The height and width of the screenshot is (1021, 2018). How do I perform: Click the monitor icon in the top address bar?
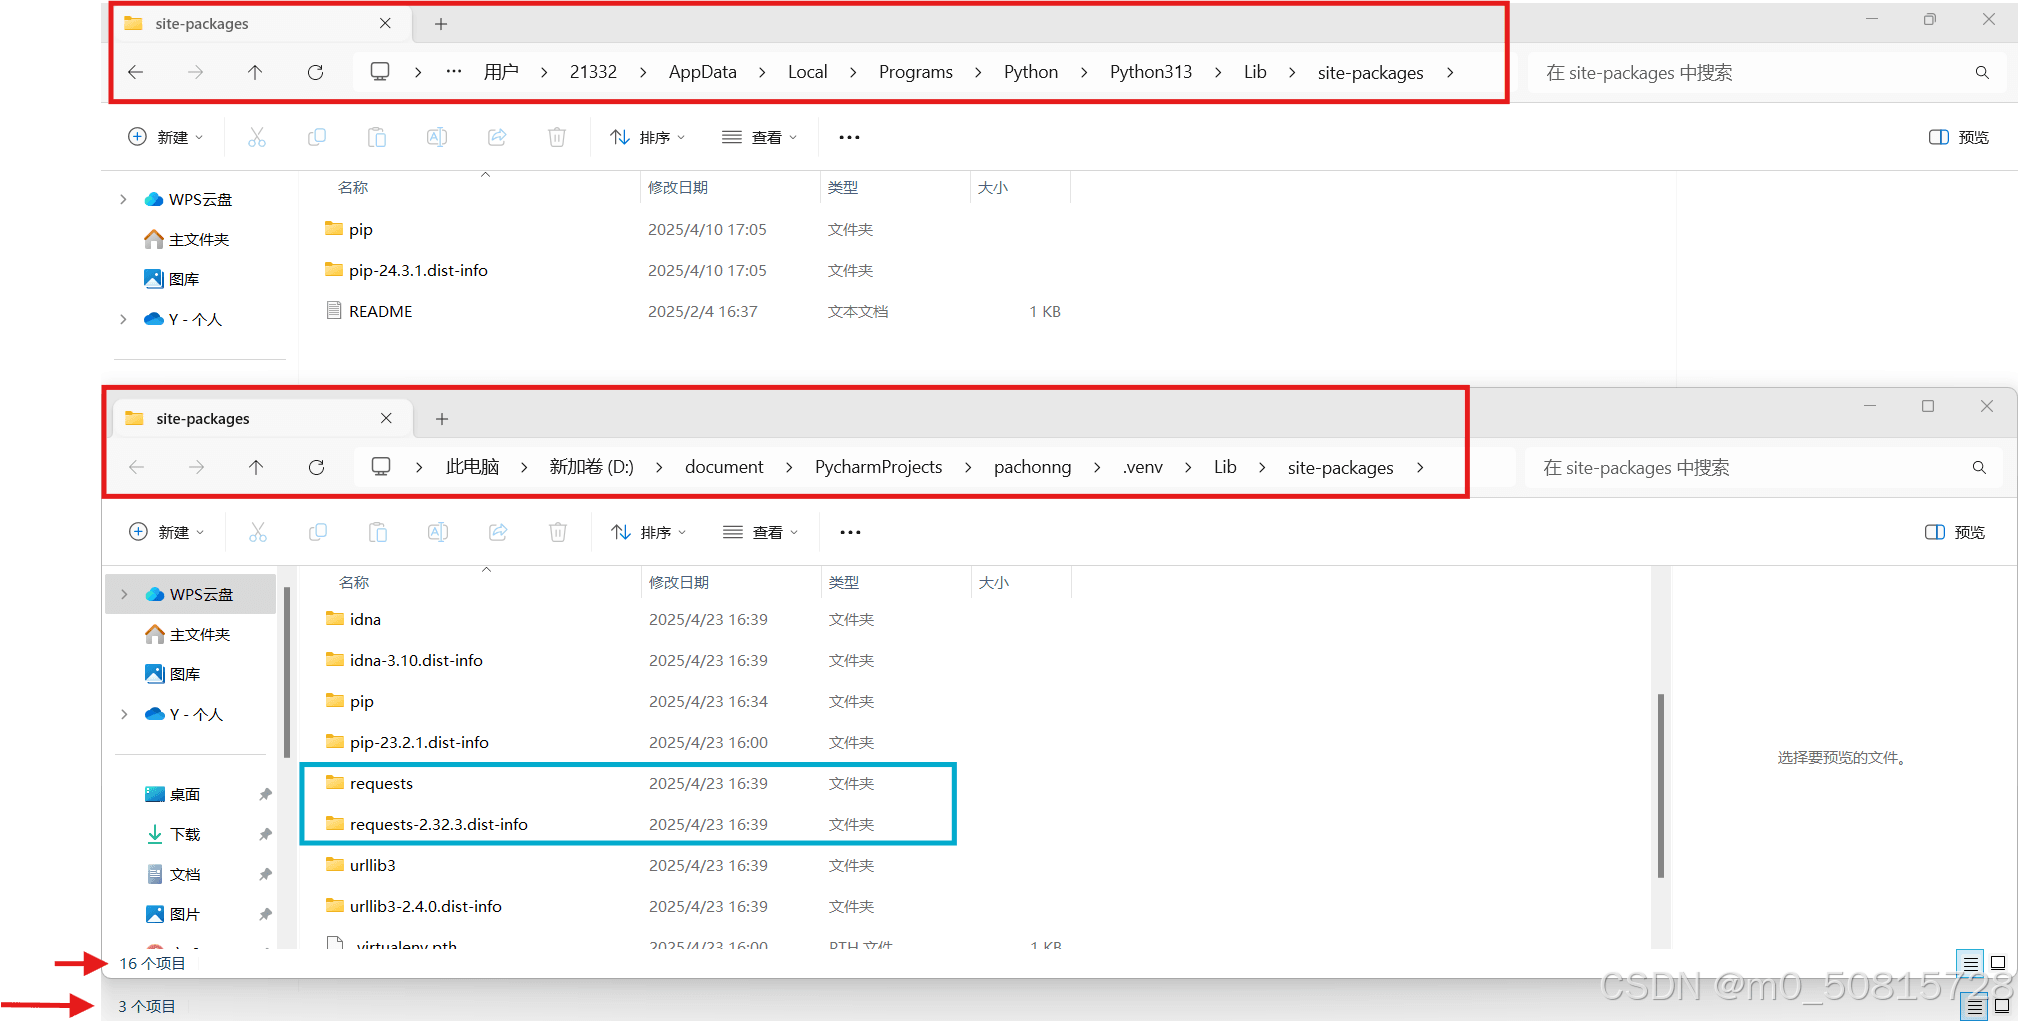[x=380, y=72]
